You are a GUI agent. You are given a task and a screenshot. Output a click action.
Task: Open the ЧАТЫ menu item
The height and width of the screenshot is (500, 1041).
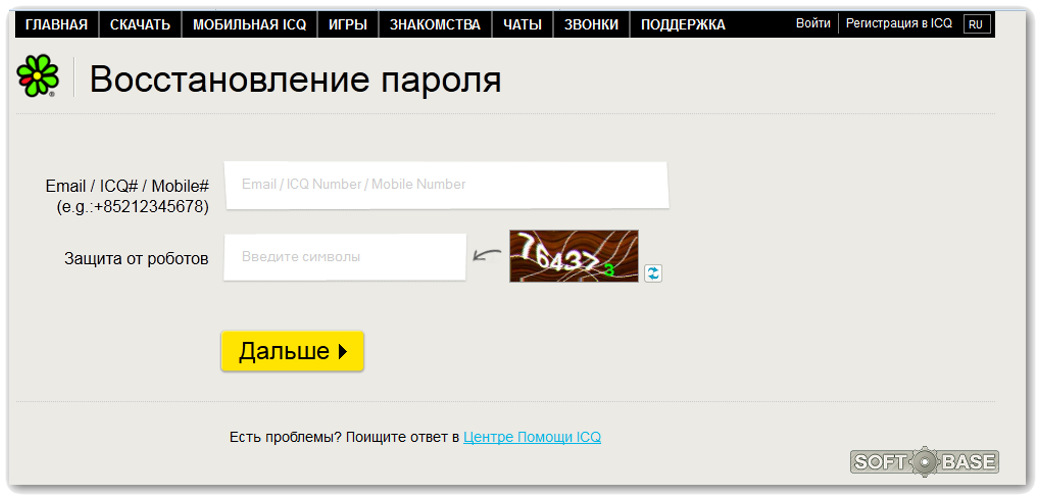[522, 25]
